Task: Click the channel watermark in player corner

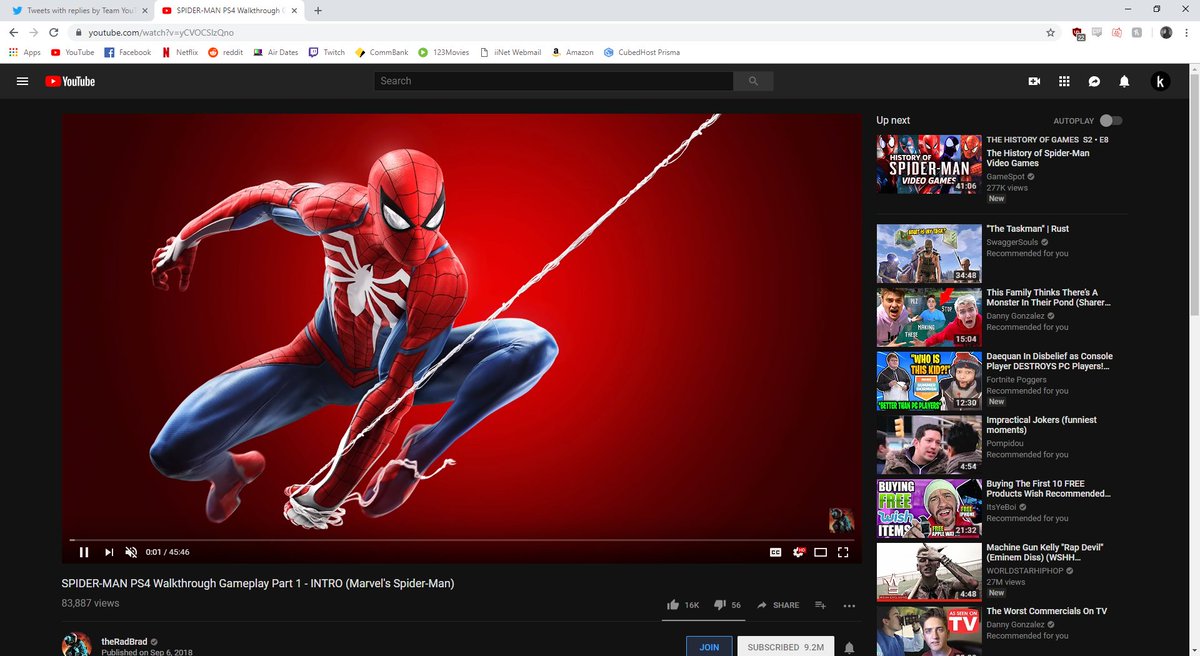Action: point(841,519)
